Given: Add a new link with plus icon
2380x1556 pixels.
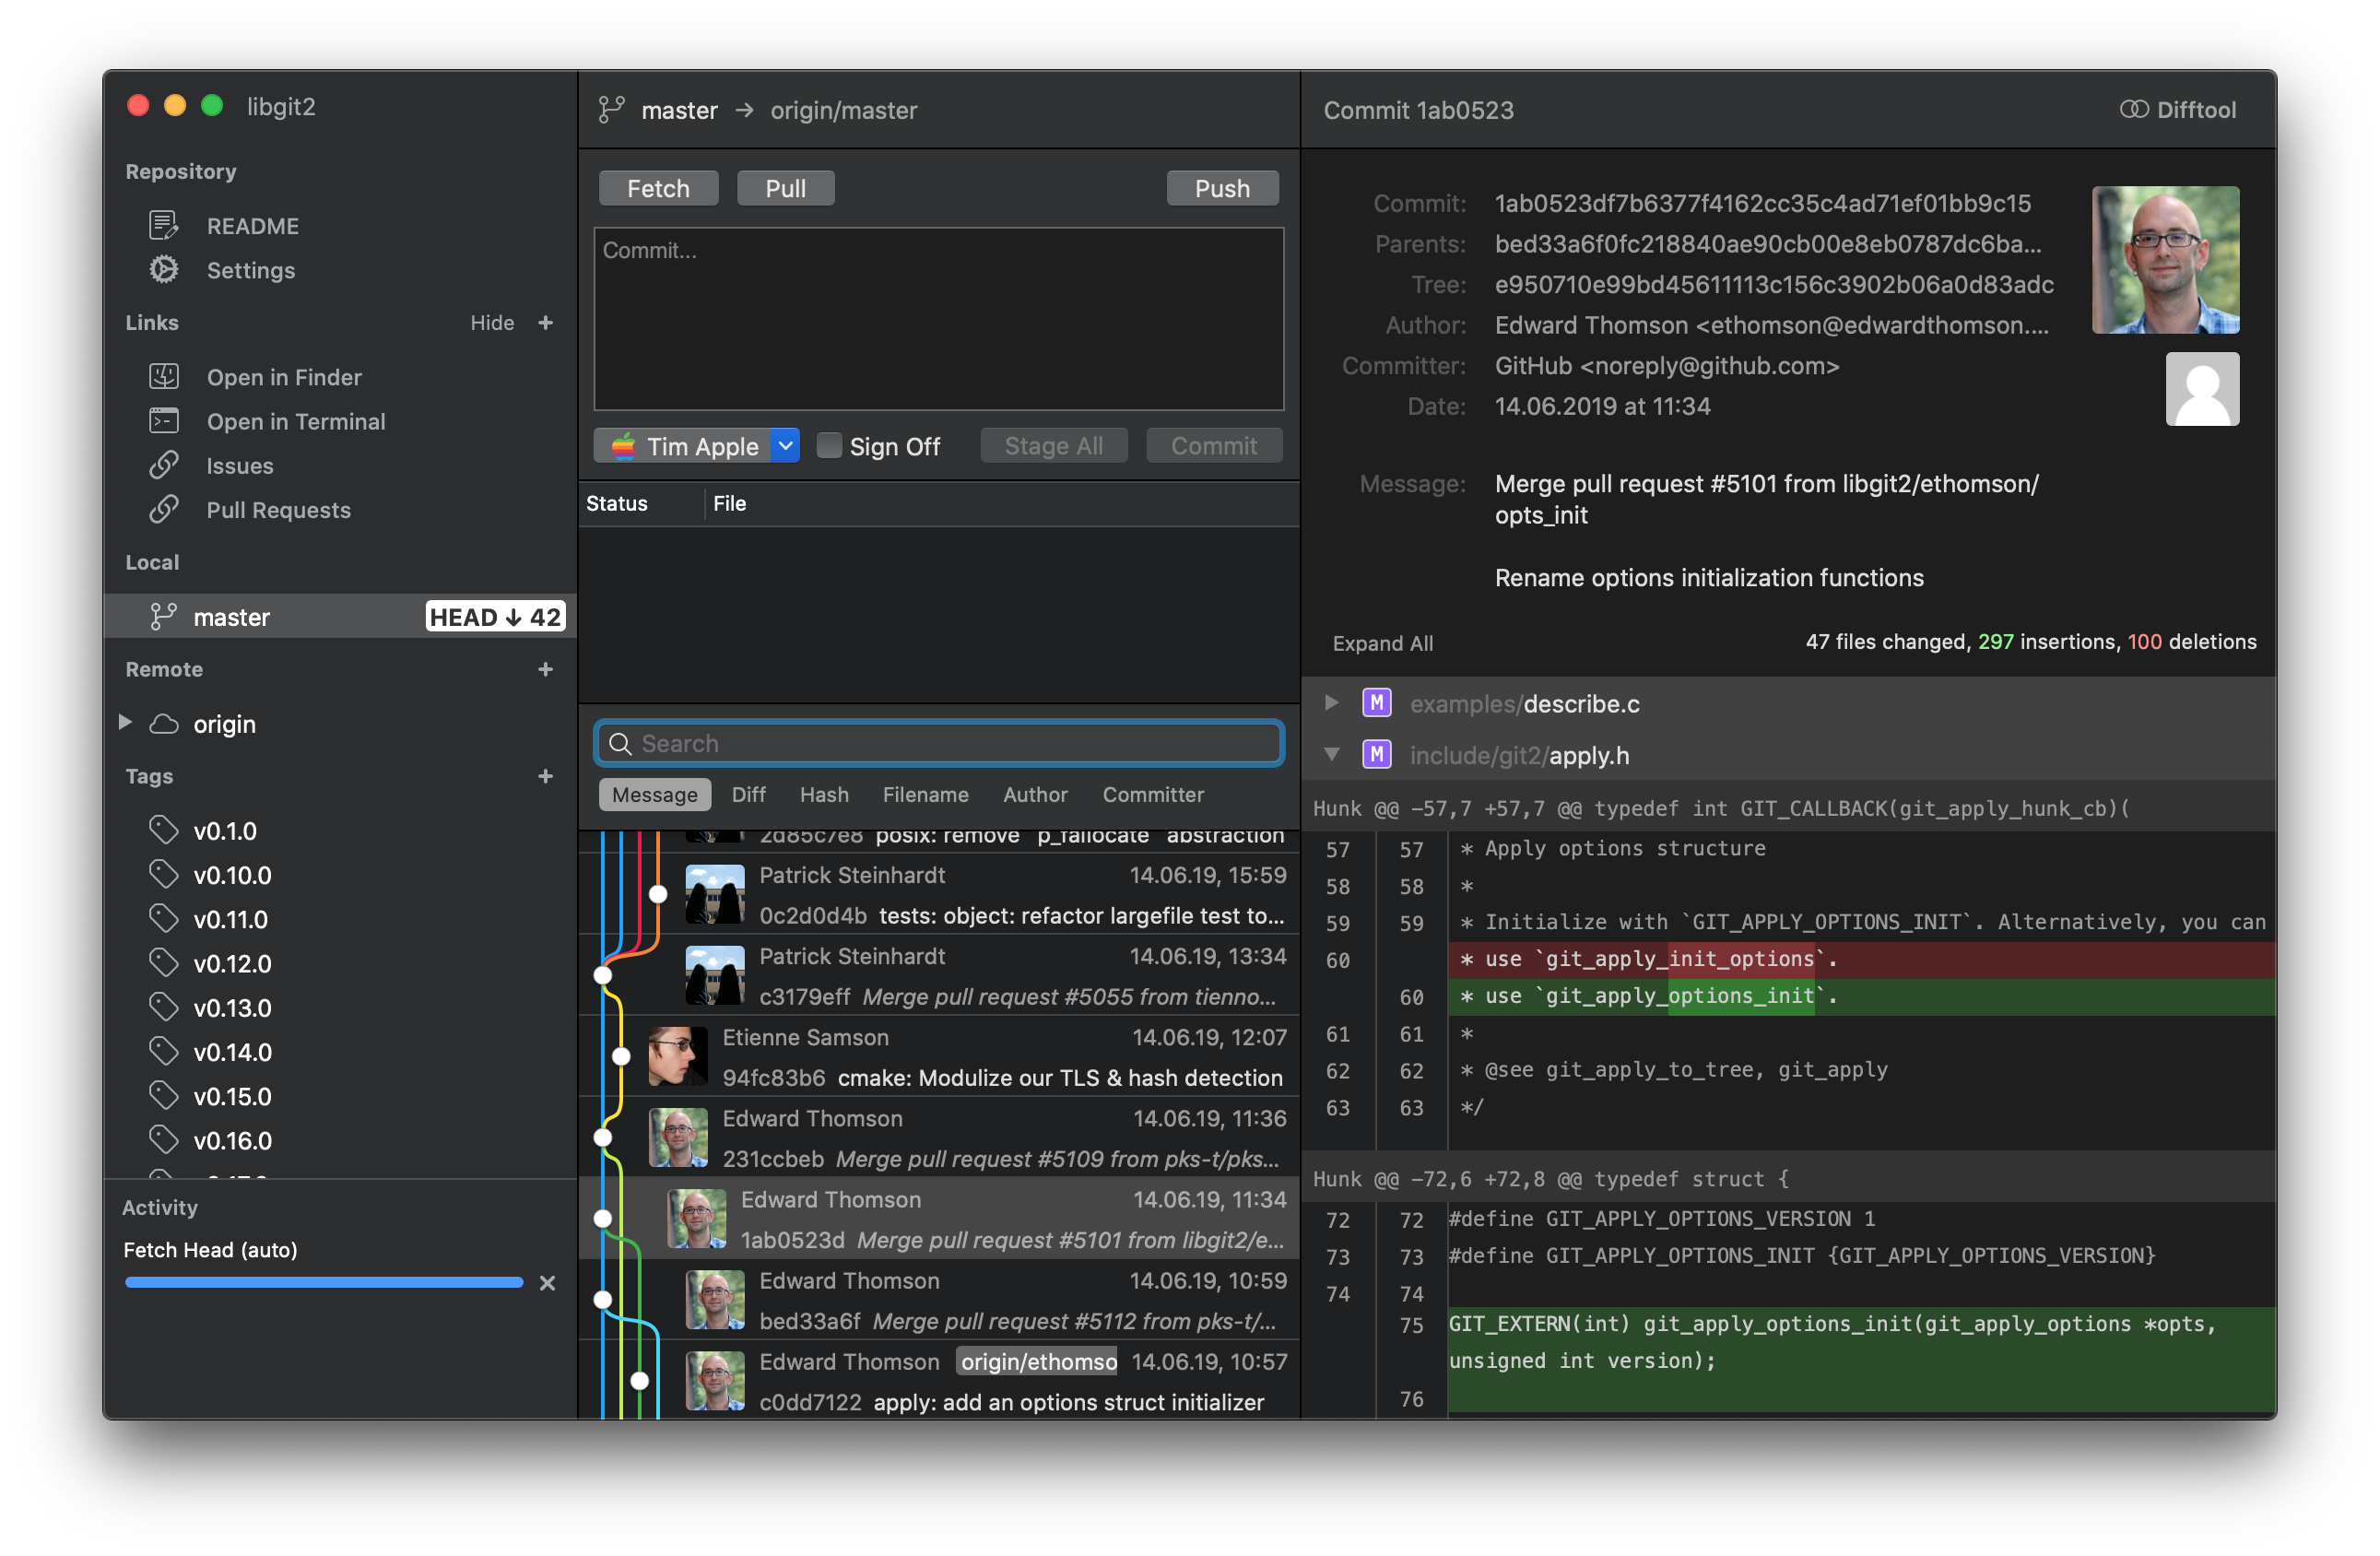Looking at the screenshot, I should point(545,323).
